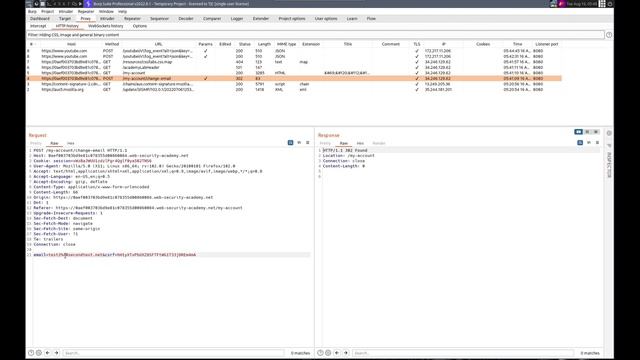This screenshot has height=360, width=640.
Task: Open the Window menu
Action: coord(106,11)
